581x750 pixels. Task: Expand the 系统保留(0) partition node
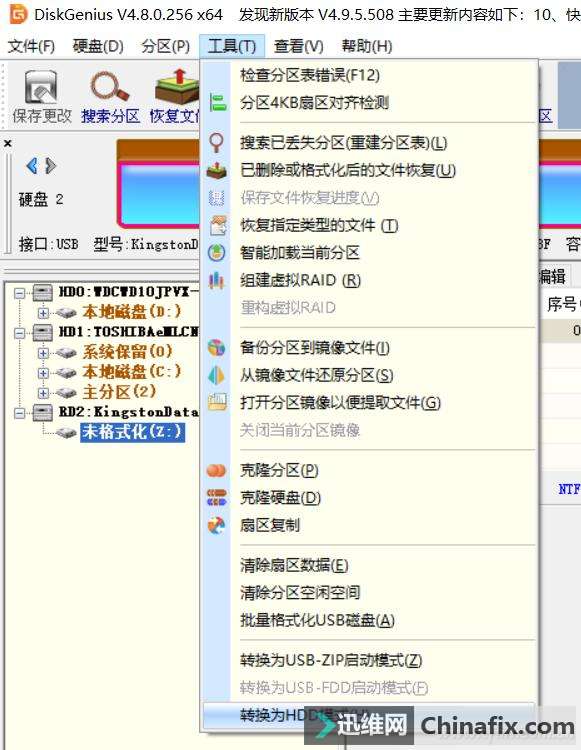(43, 353)
